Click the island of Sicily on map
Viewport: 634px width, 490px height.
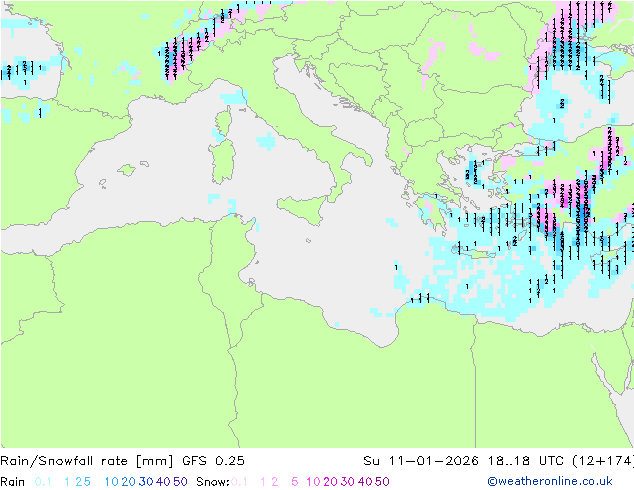[302, 209]
